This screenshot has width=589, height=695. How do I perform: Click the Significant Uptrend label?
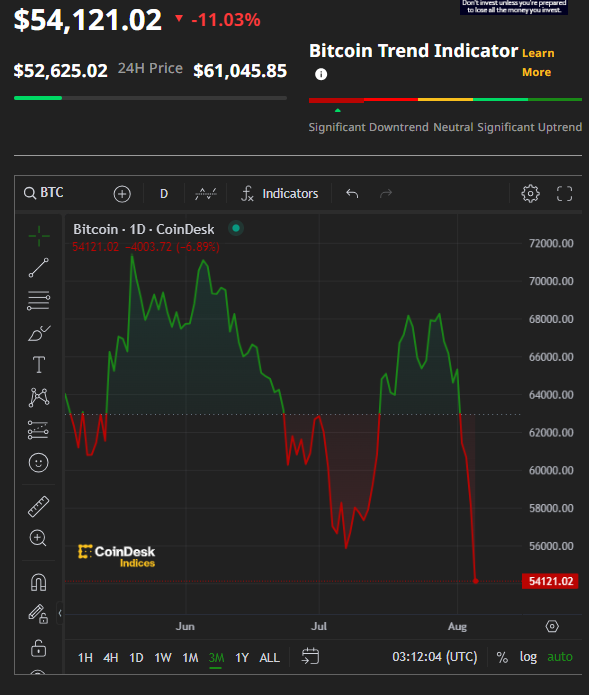pyautogui.click(x=530, y=127)
